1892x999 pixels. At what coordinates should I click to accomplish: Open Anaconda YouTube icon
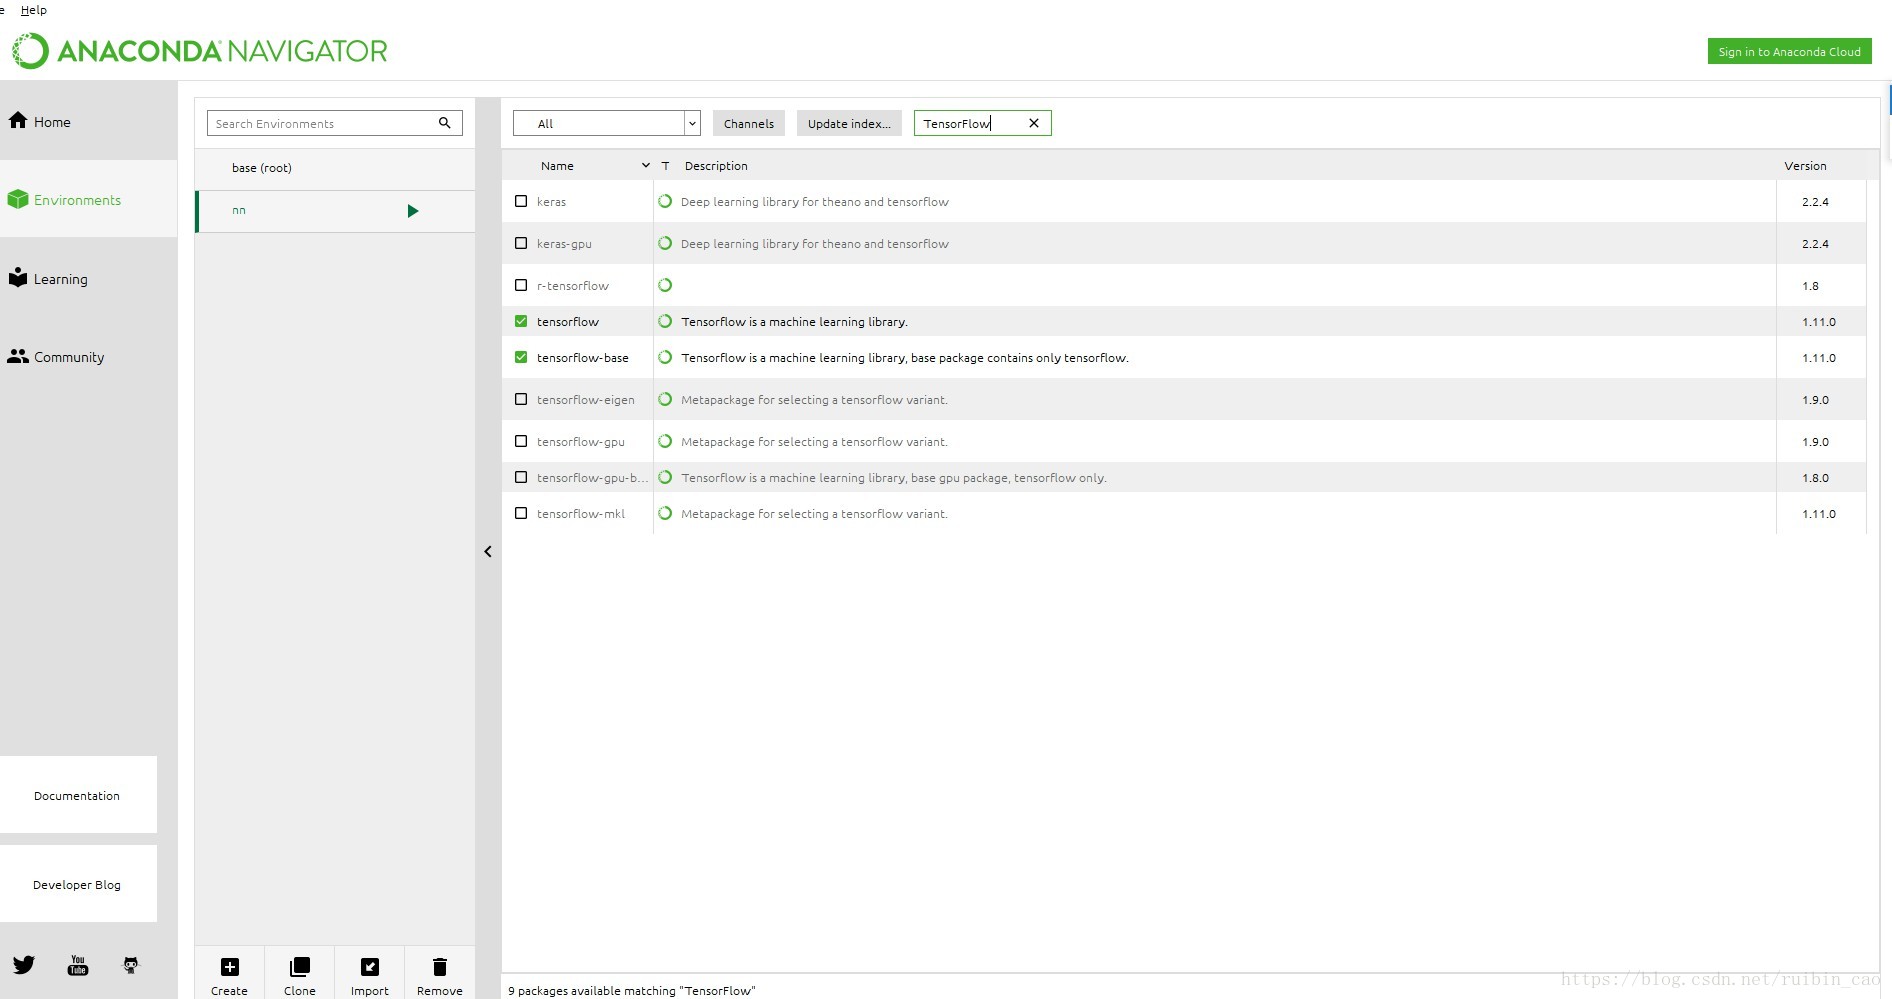78,965
